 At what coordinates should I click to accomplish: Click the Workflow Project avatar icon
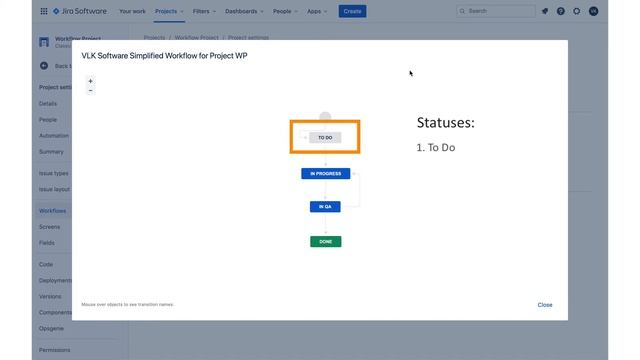pyautogui.click(x=44, y=42)
